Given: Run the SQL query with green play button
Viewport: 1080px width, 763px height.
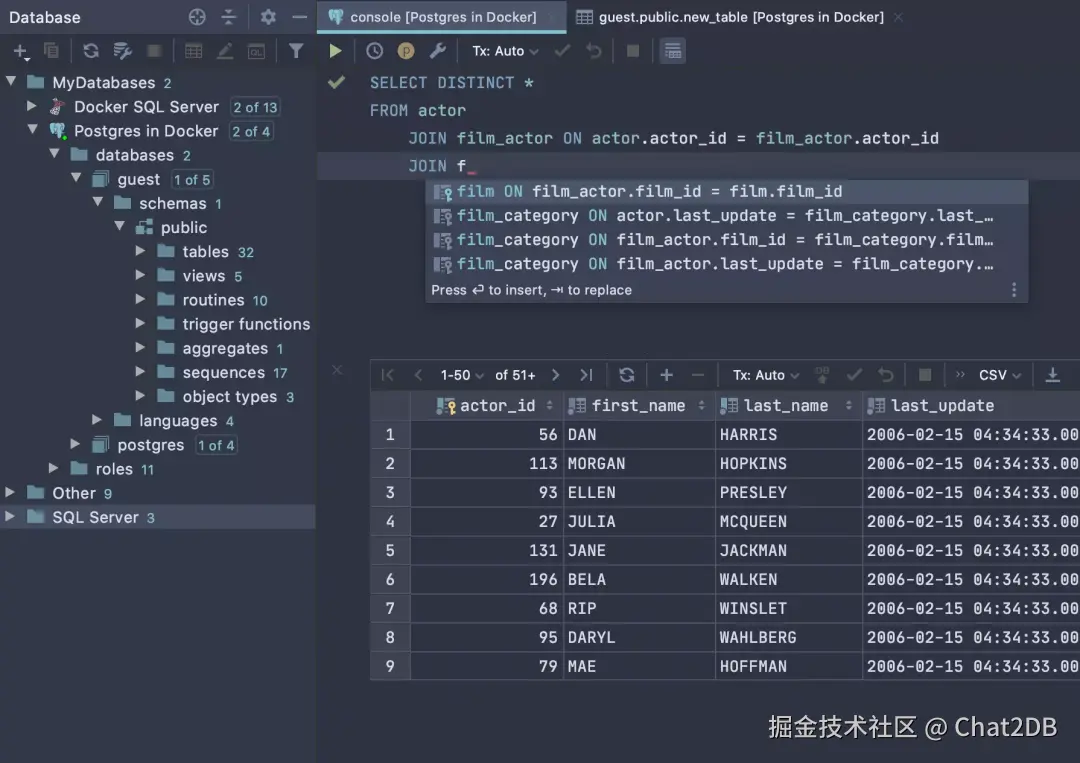Looking at the screenshot, I should (335, 50).
